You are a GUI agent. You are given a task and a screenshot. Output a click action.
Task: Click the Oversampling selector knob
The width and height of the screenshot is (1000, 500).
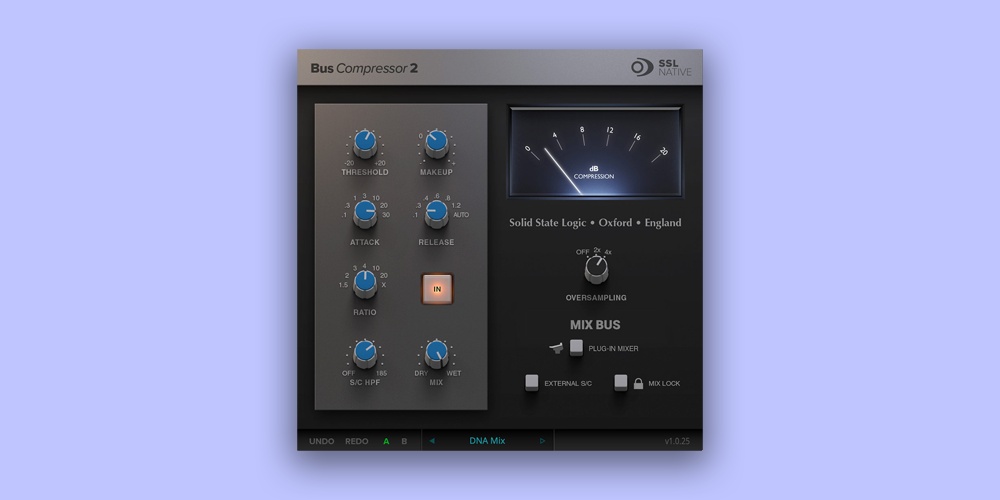[596, 269]
